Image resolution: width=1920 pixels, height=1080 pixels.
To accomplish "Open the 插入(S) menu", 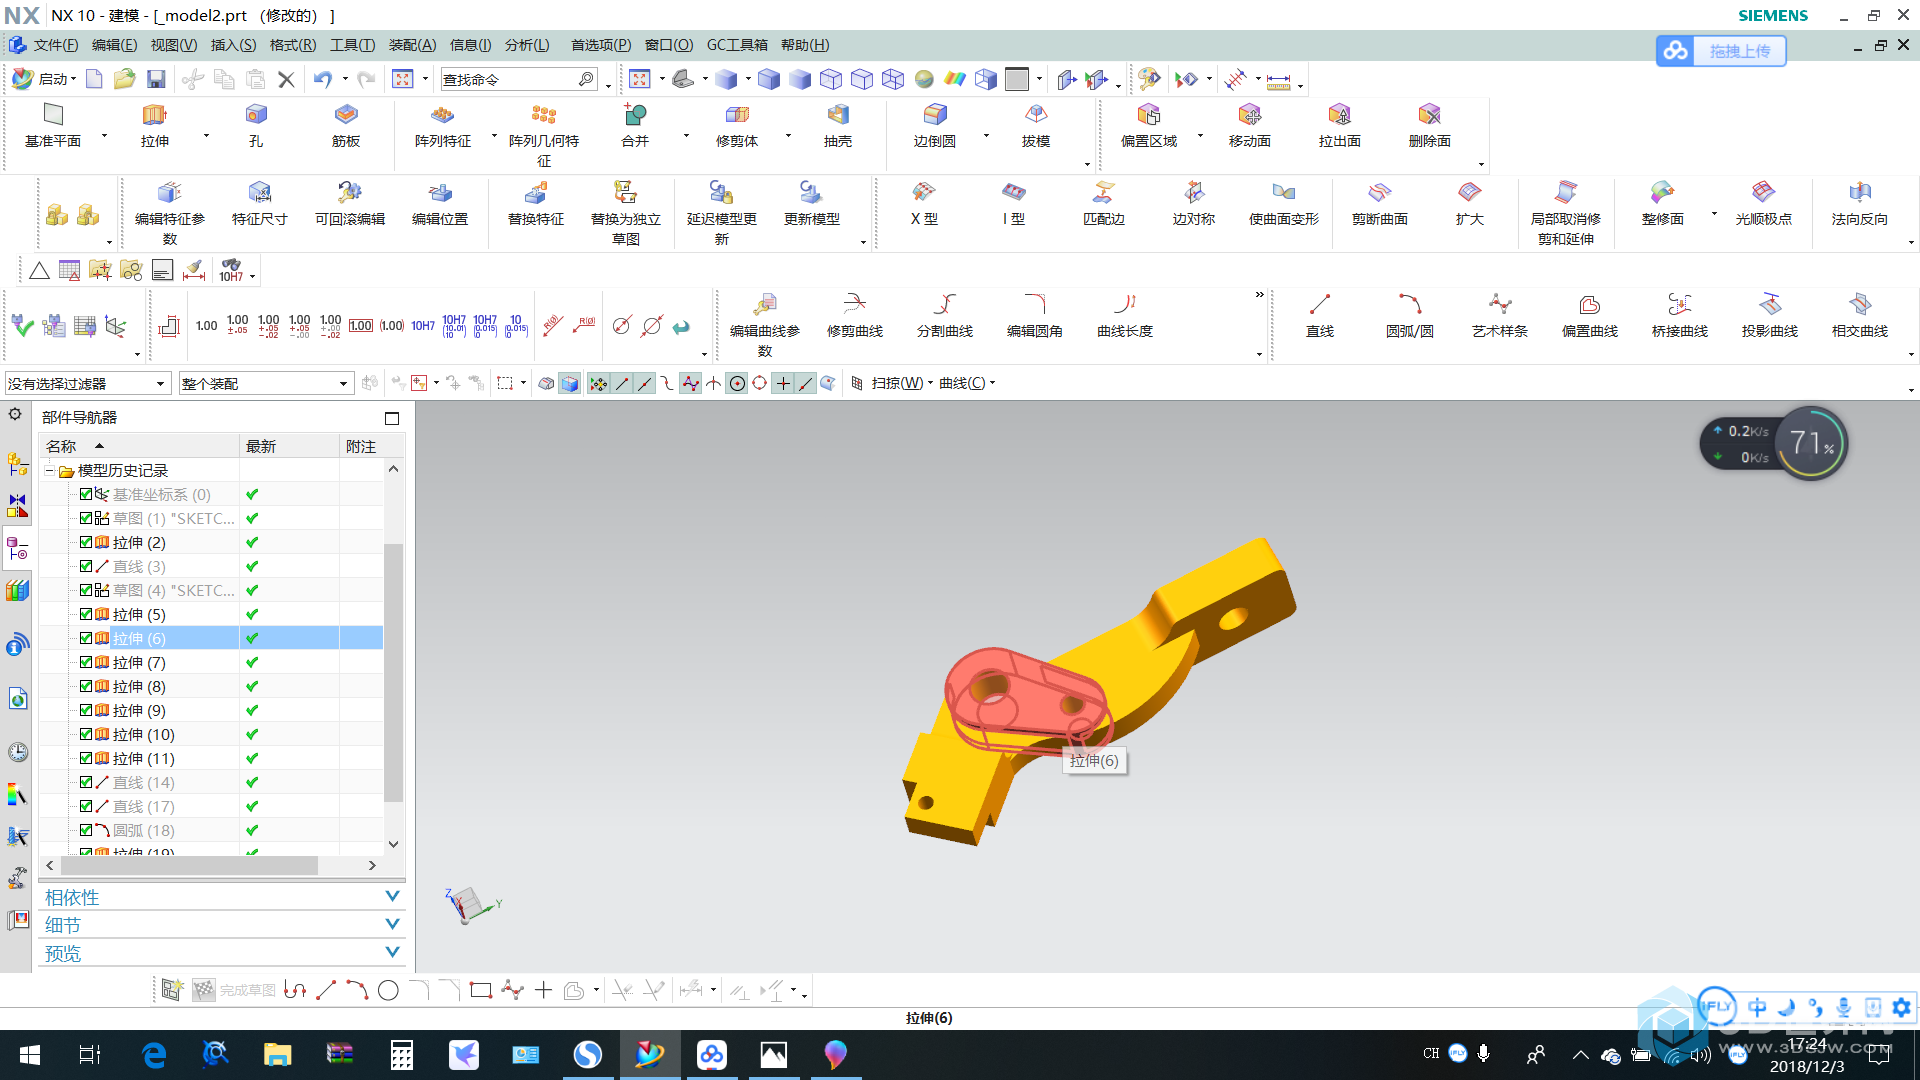I will tap(233, 45).
